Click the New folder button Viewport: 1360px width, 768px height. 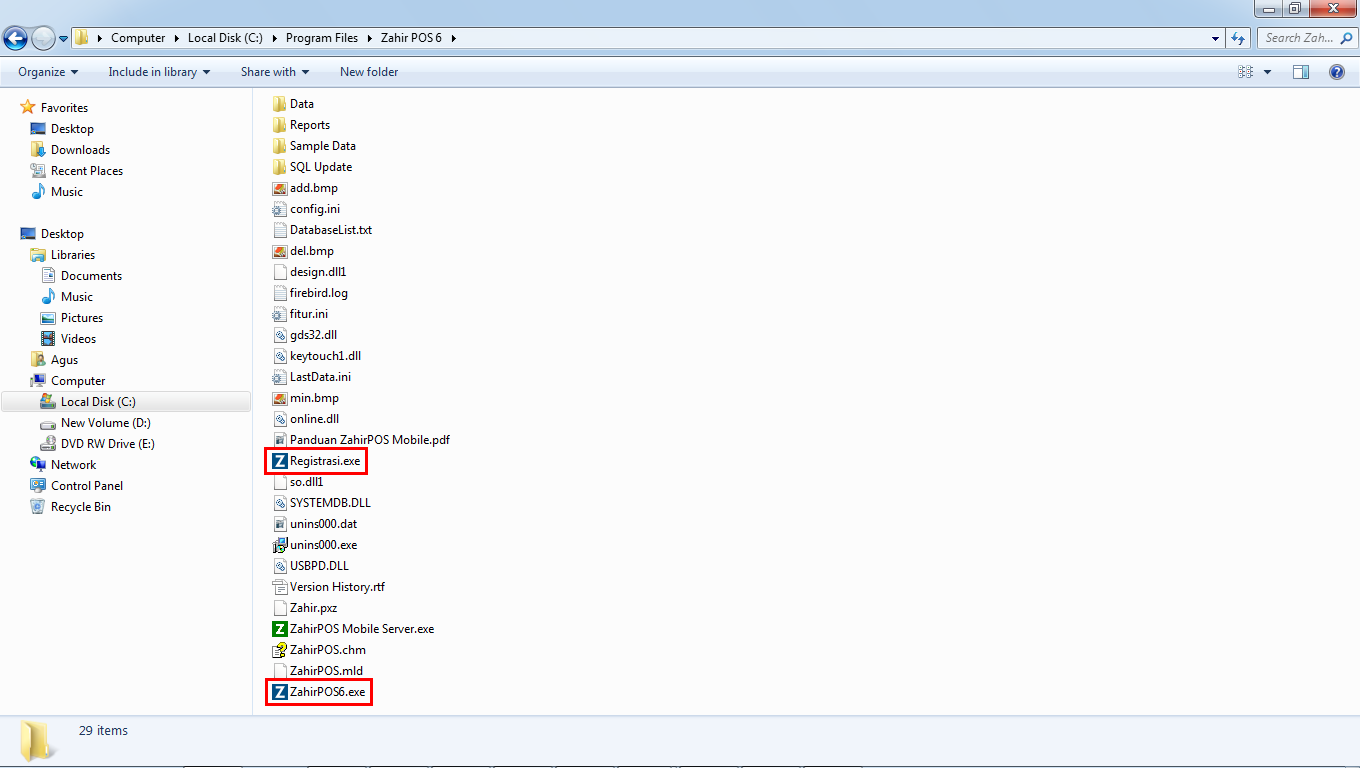pos(369,72)
